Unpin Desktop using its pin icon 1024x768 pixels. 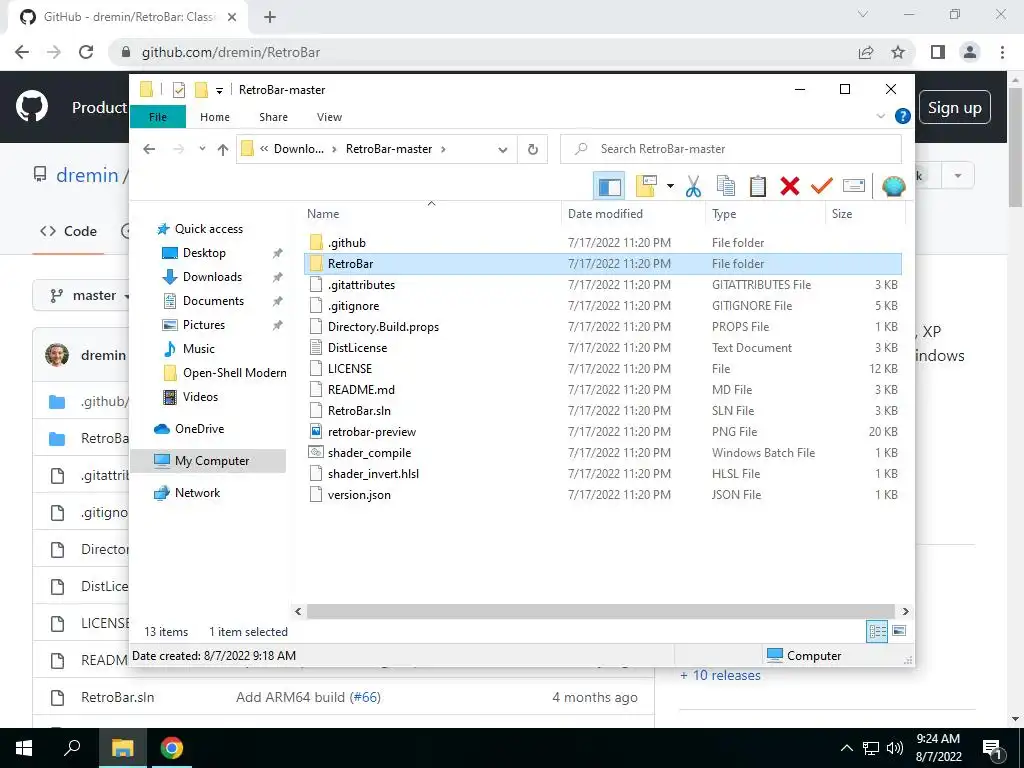[x=278, y=253]
